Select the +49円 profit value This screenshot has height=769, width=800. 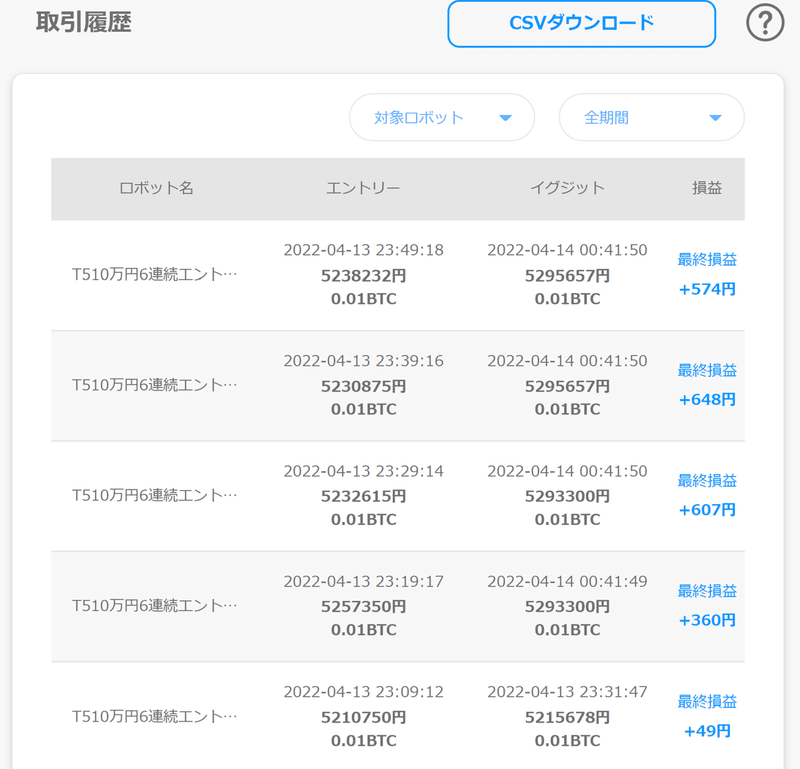tap(707, 731)
